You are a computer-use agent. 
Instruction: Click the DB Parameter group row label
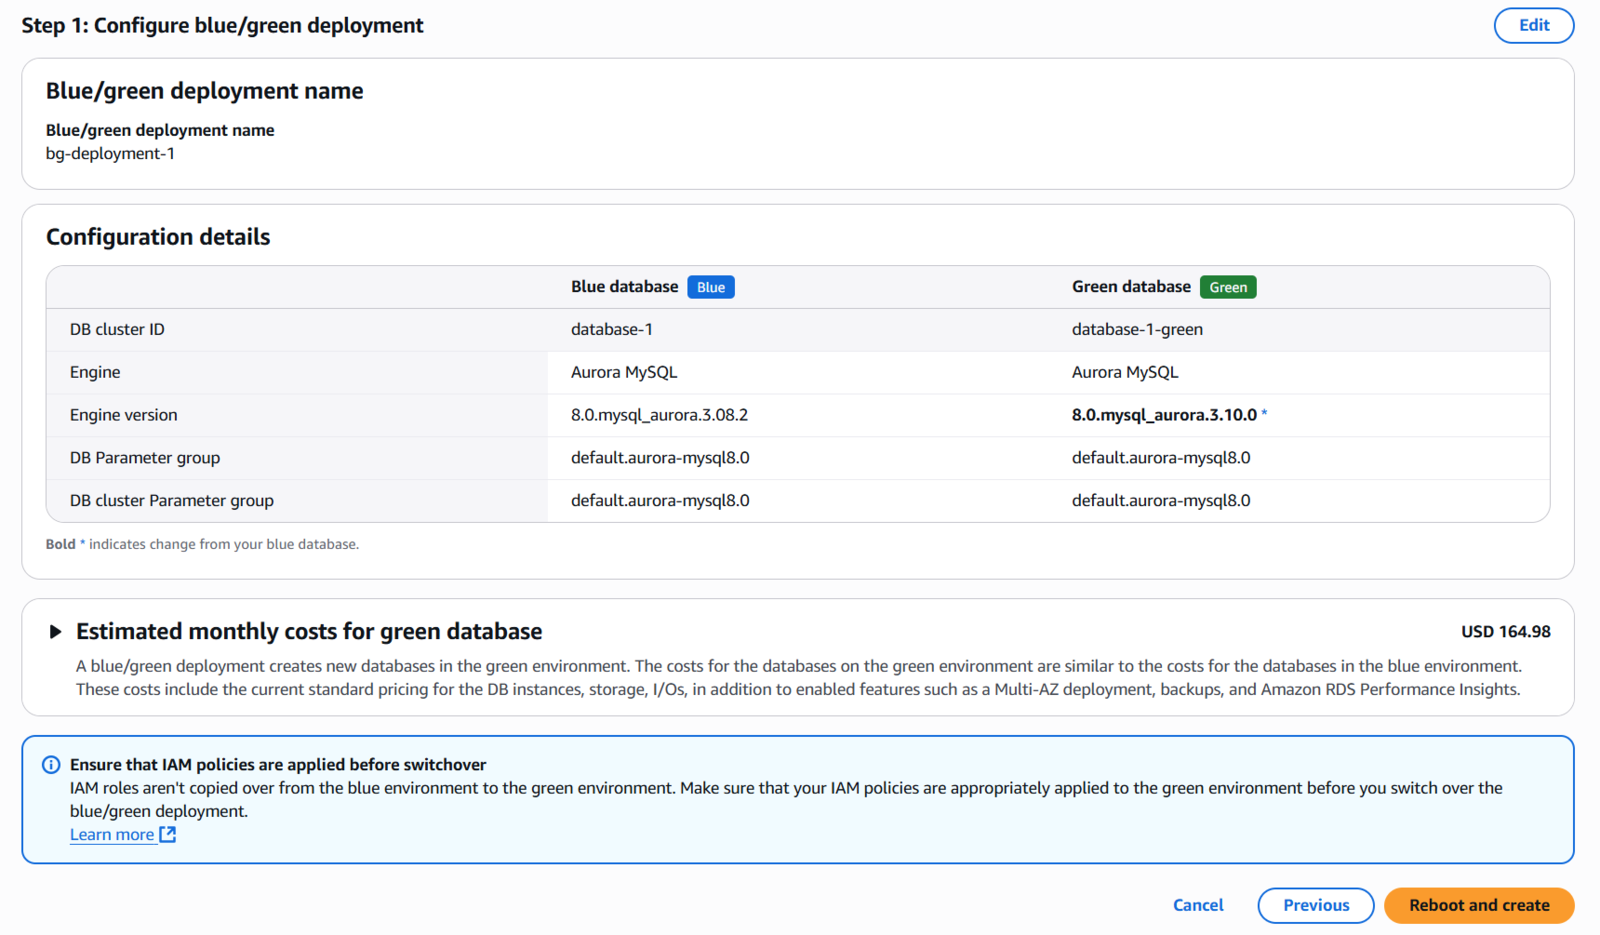(x=145, y=458)
